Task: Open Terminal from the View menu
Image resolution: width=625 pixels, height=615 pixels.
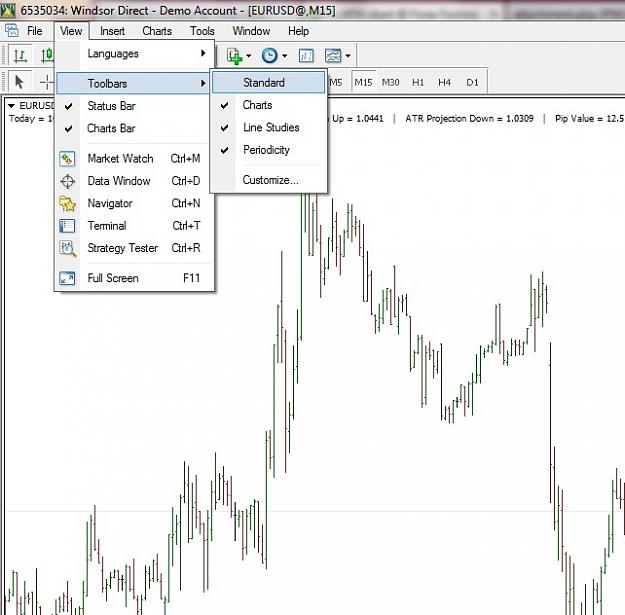Action: 134,226
